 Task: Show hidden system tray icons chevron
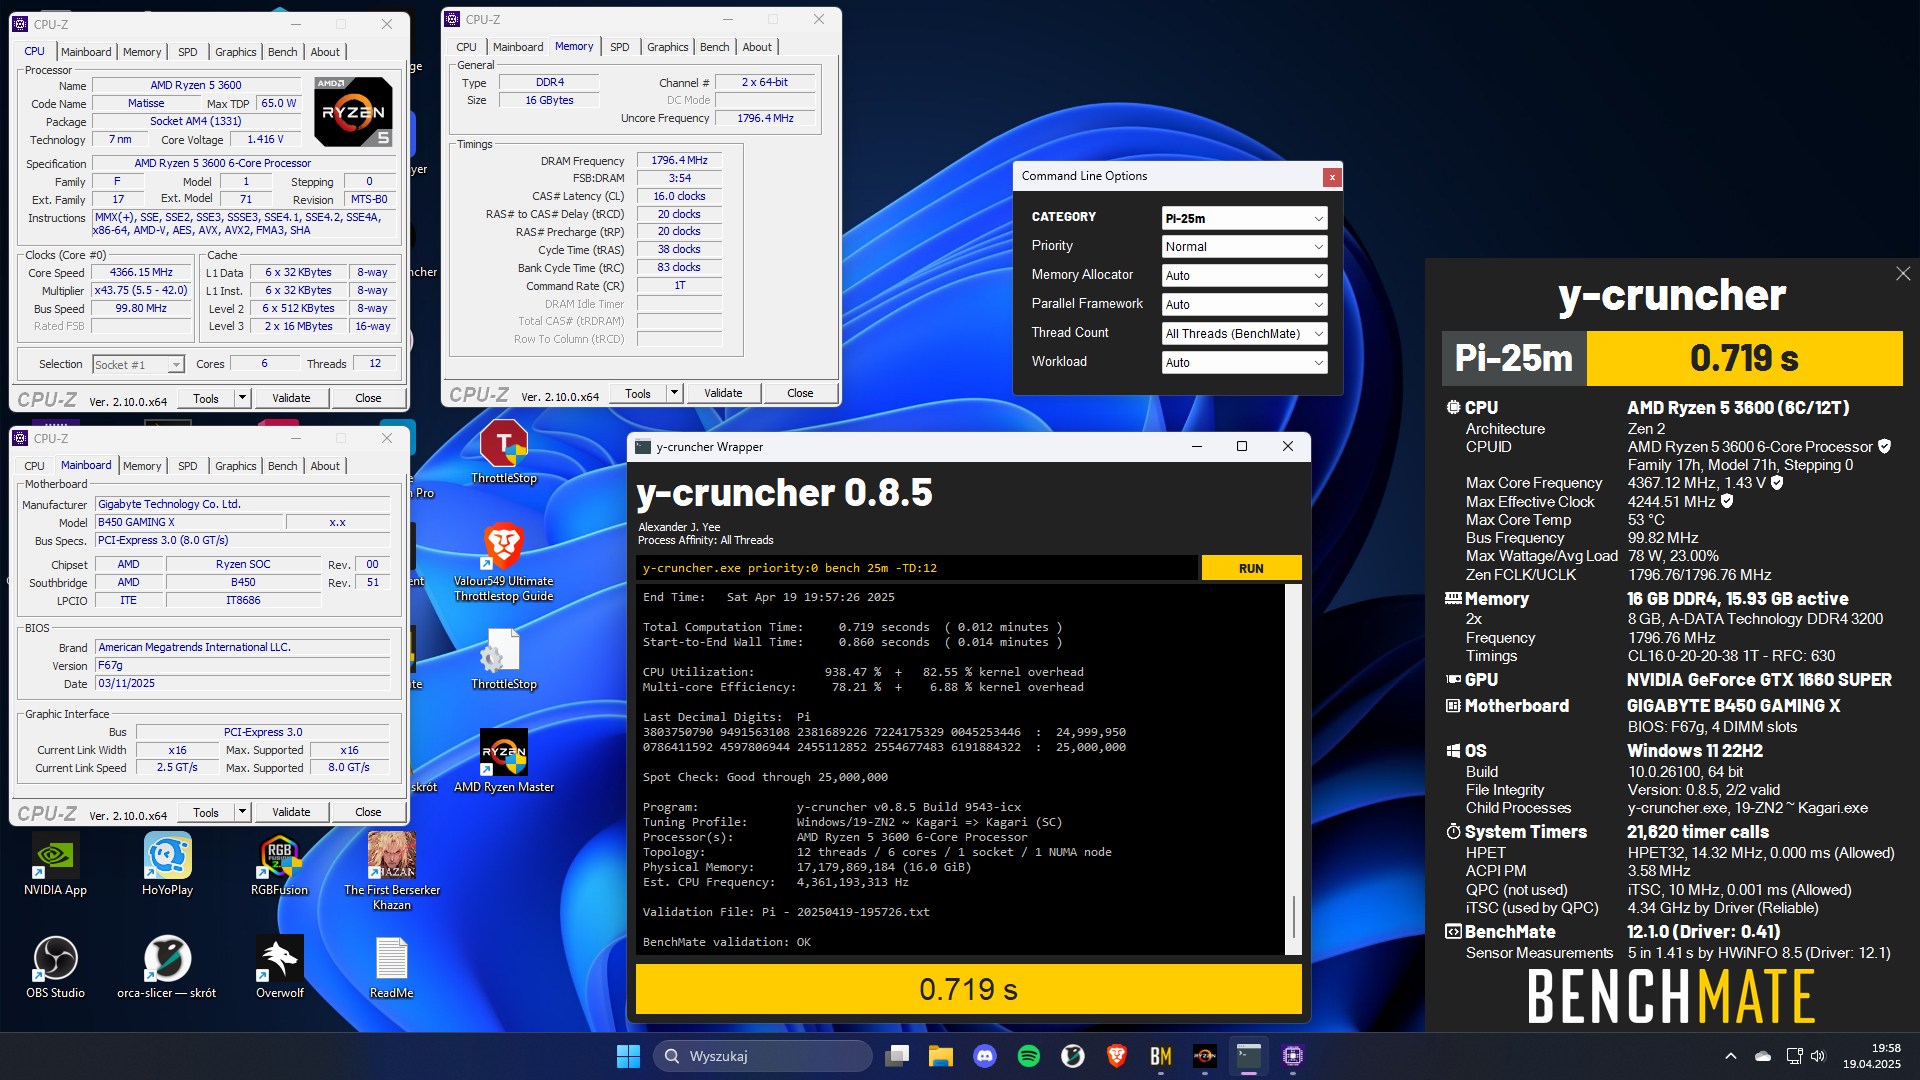pos(1731,1056)
